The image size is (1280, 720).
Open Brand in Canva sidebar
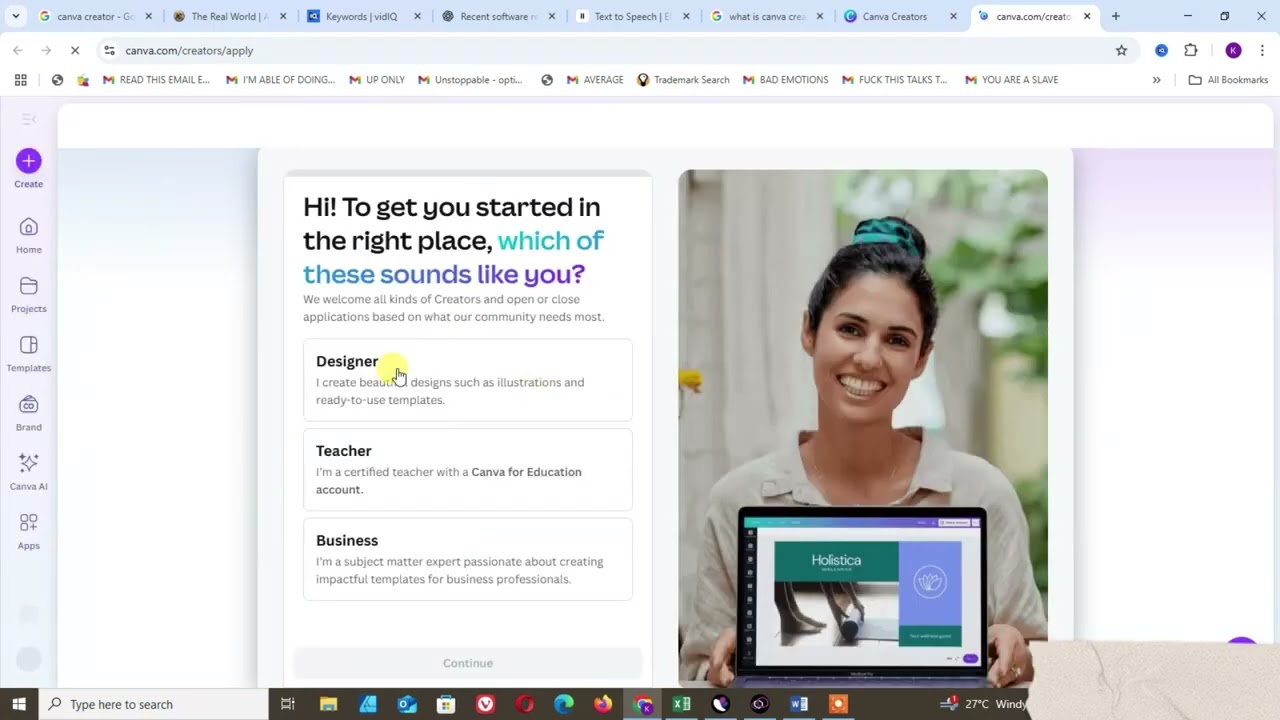pos(28,413)
